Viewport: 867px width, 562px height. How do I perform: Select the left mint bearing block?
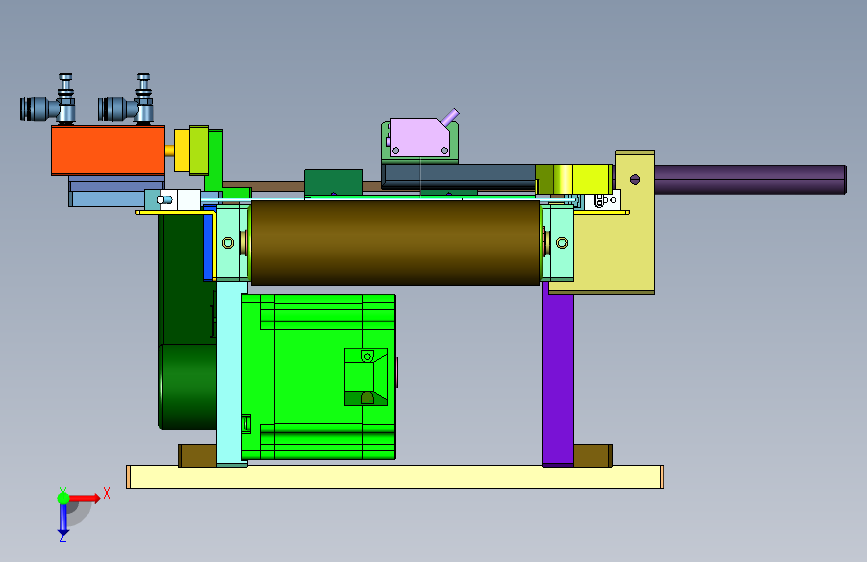(232, 243)
